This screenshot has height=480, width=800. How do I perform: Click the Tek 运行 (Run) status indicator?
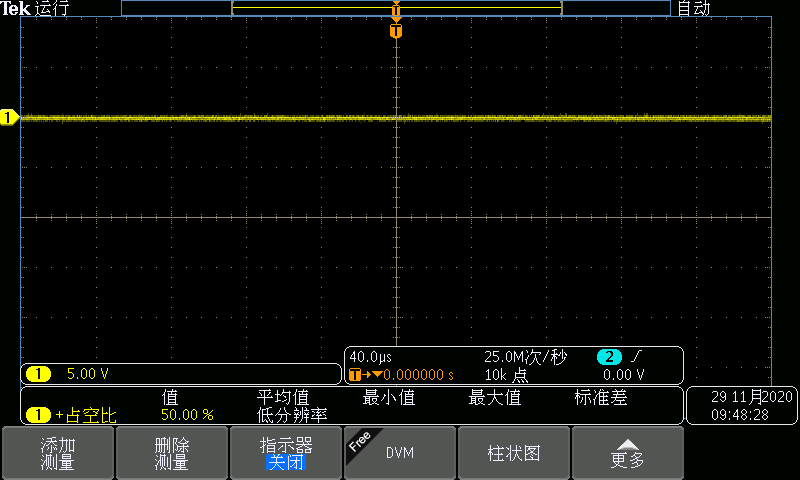pos(34,8)
